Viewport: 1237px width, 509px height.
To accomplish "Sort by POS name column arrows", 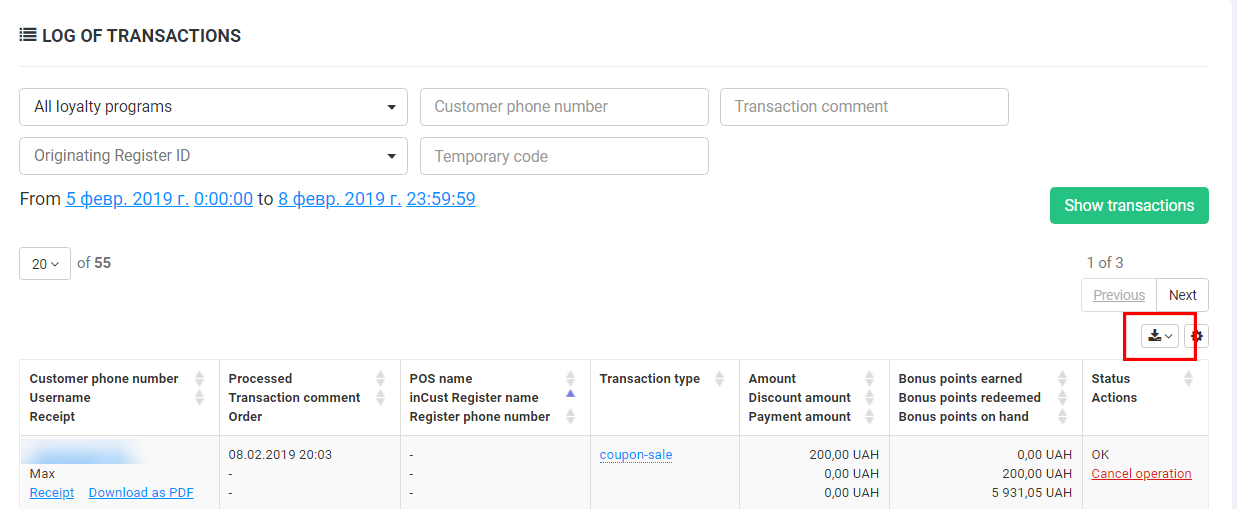I will point(570,379).
